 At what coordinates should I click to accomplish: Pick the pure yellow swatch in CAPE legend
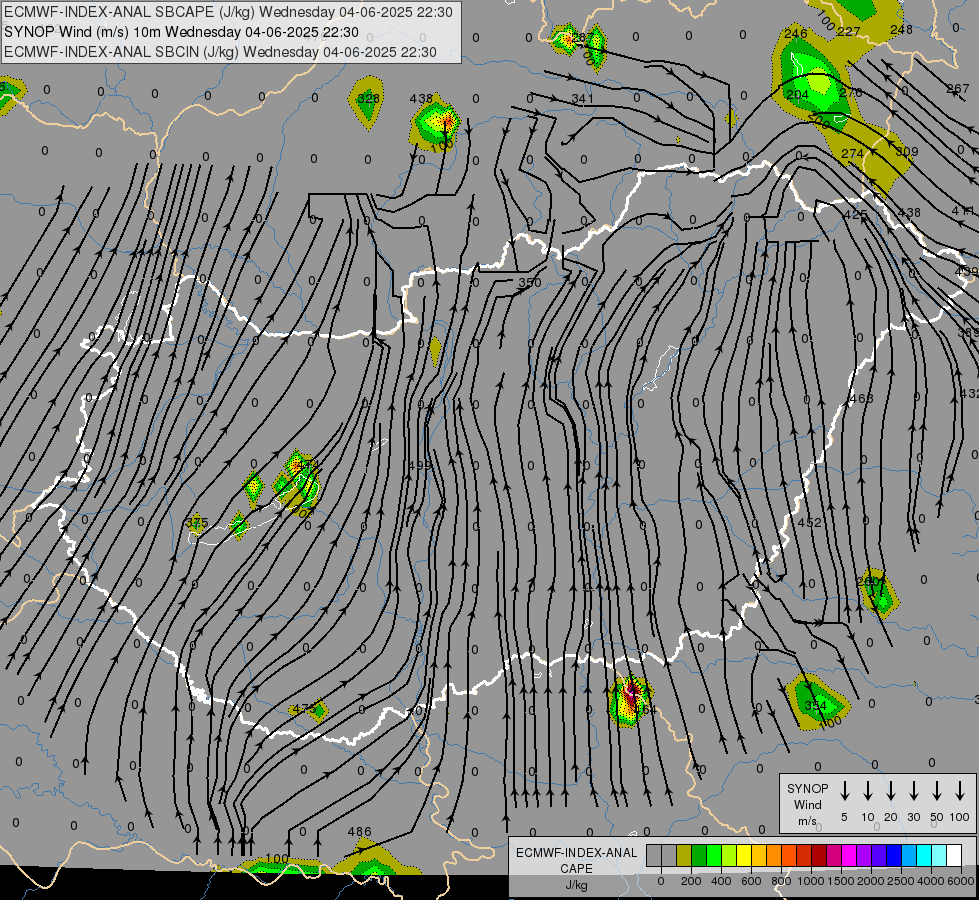[744, 856]
